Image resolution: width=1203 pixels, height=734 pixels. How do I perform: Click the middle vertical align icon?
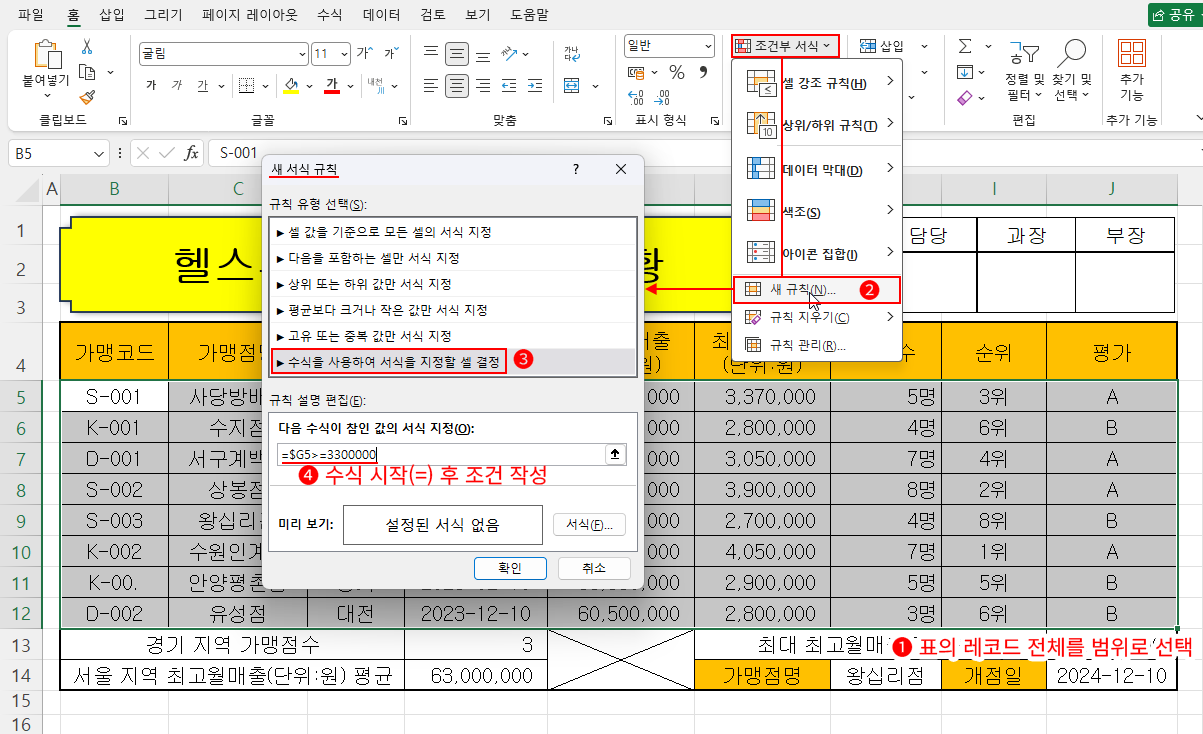[457, 53]
